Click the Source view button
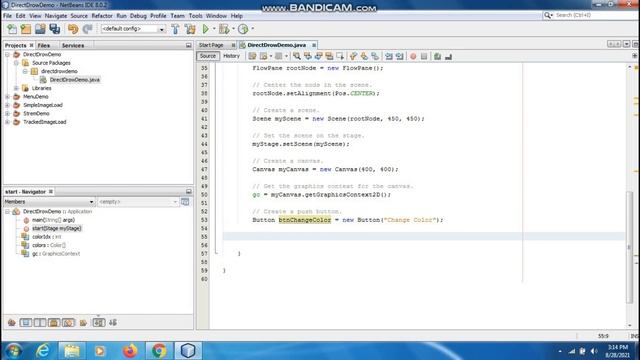The image size is (640, 360). (x=208, y=56)
